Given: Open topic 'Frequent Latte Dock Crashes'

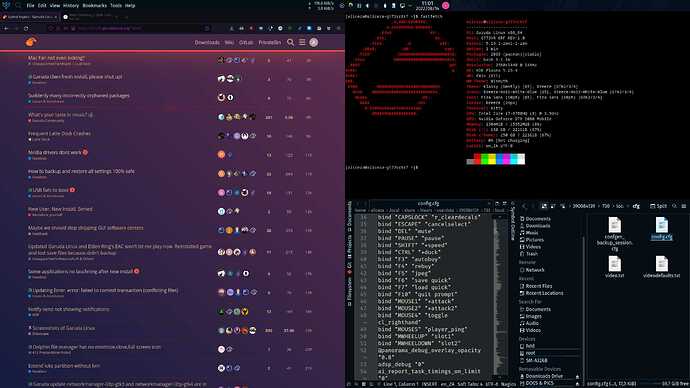Looking at the screenshot, I should click(x=59, y=133).
